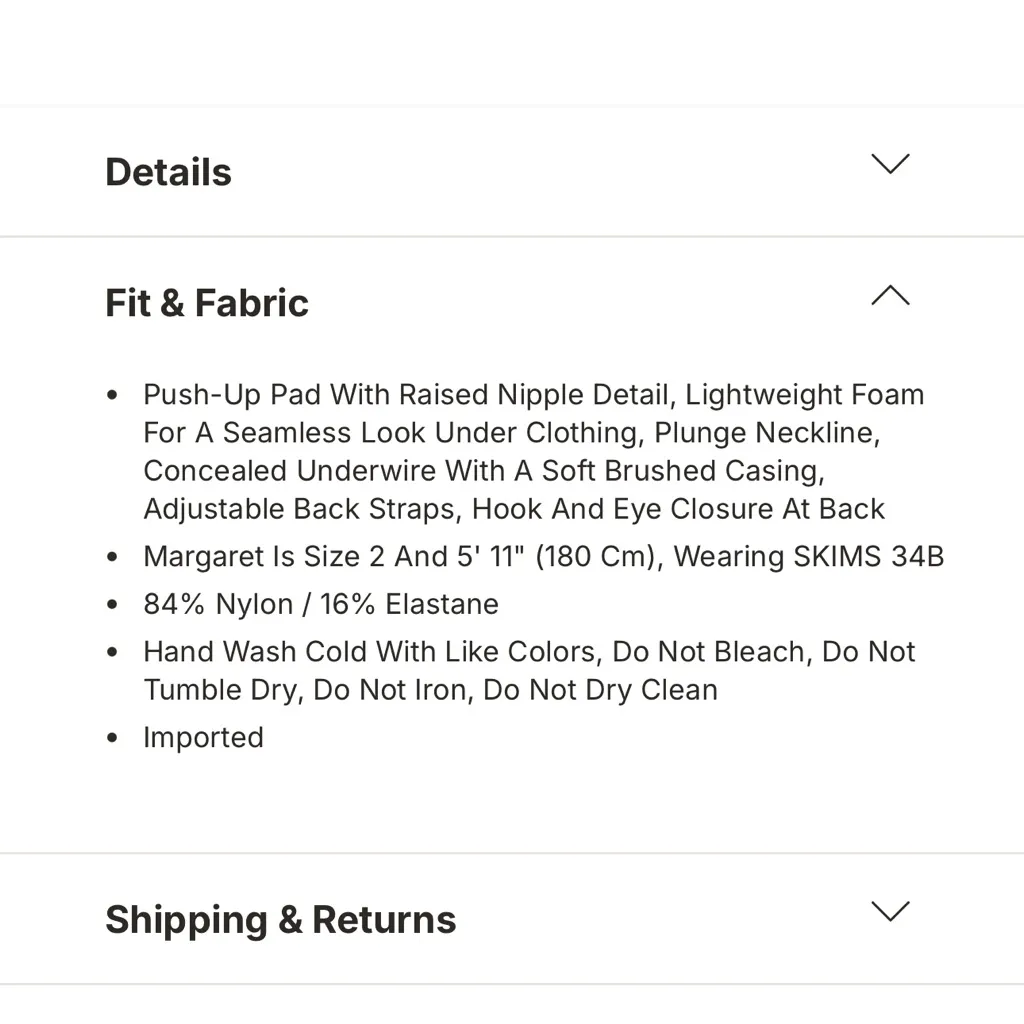Click the "84% Nylon / 16% Elastane" line
The image size is (1024, 1024).
(320, 605)
